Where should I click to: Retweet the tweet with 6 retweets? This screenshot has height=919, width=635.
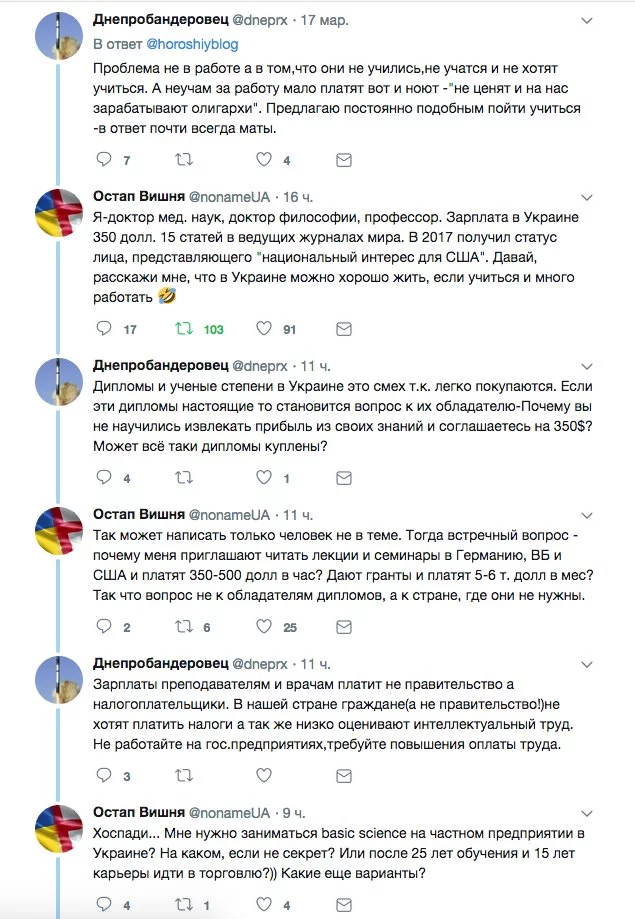coord(184,627)
